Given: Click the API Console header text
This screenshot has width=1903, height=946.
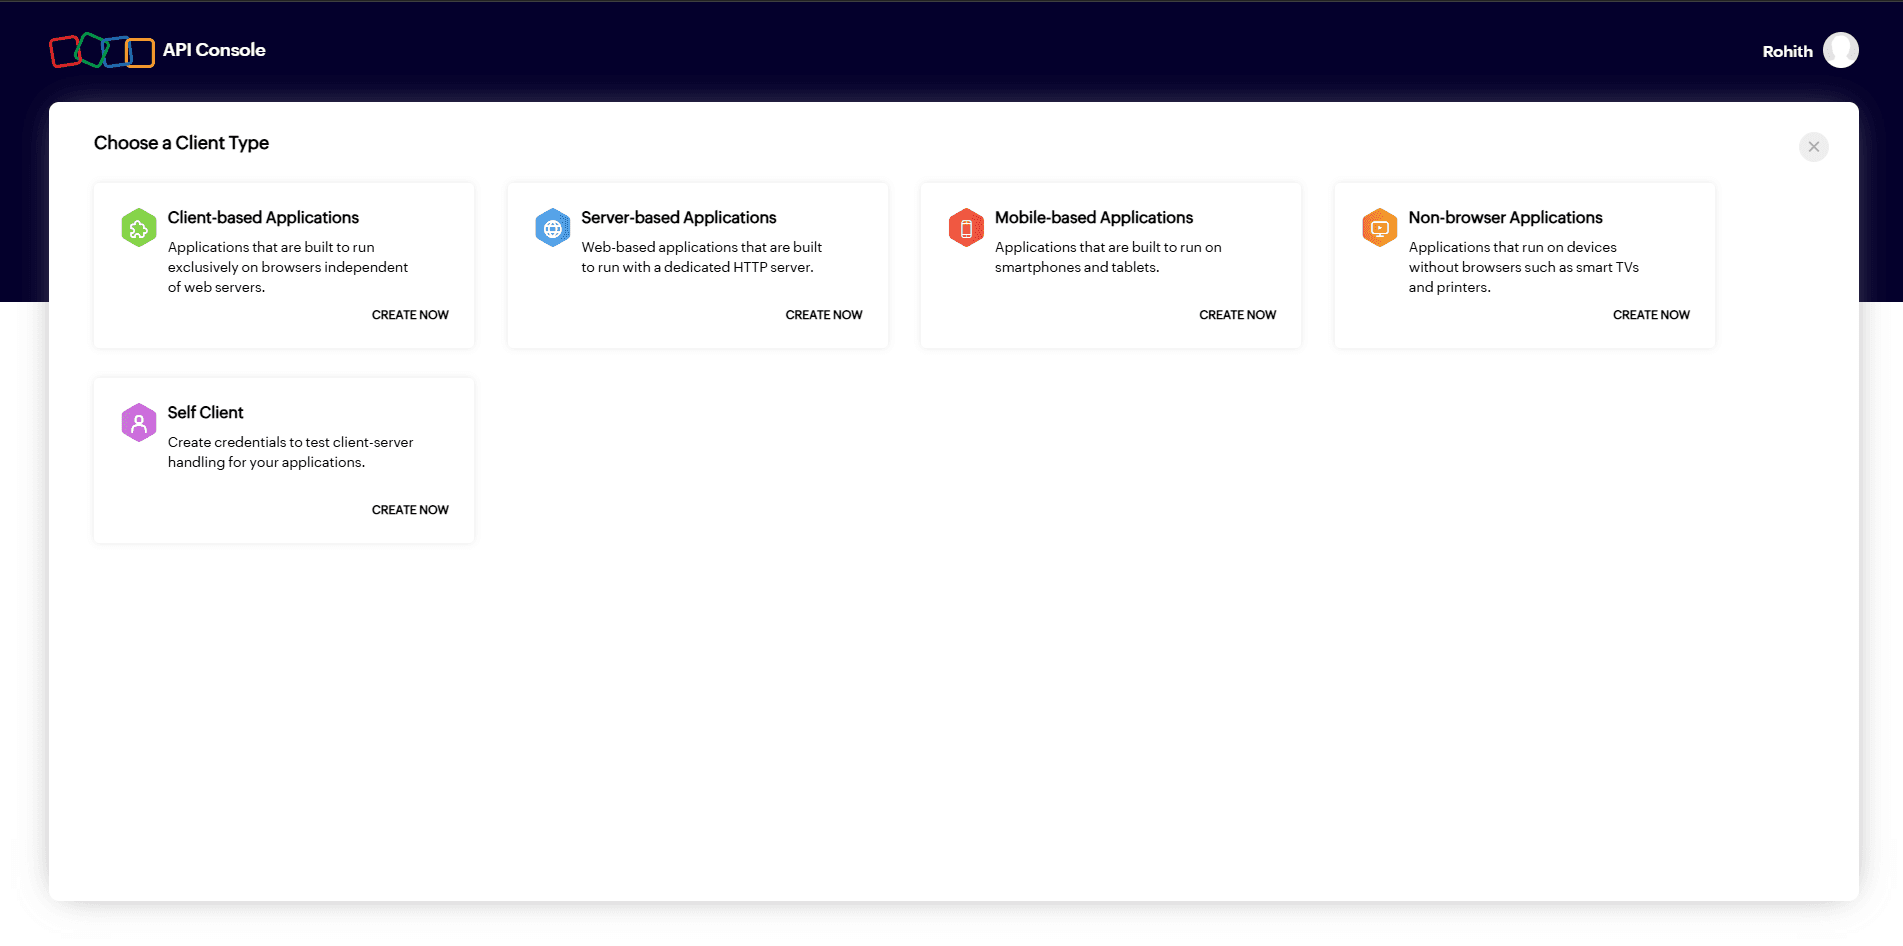Looking at the screenshot, I should click(214, 50).
